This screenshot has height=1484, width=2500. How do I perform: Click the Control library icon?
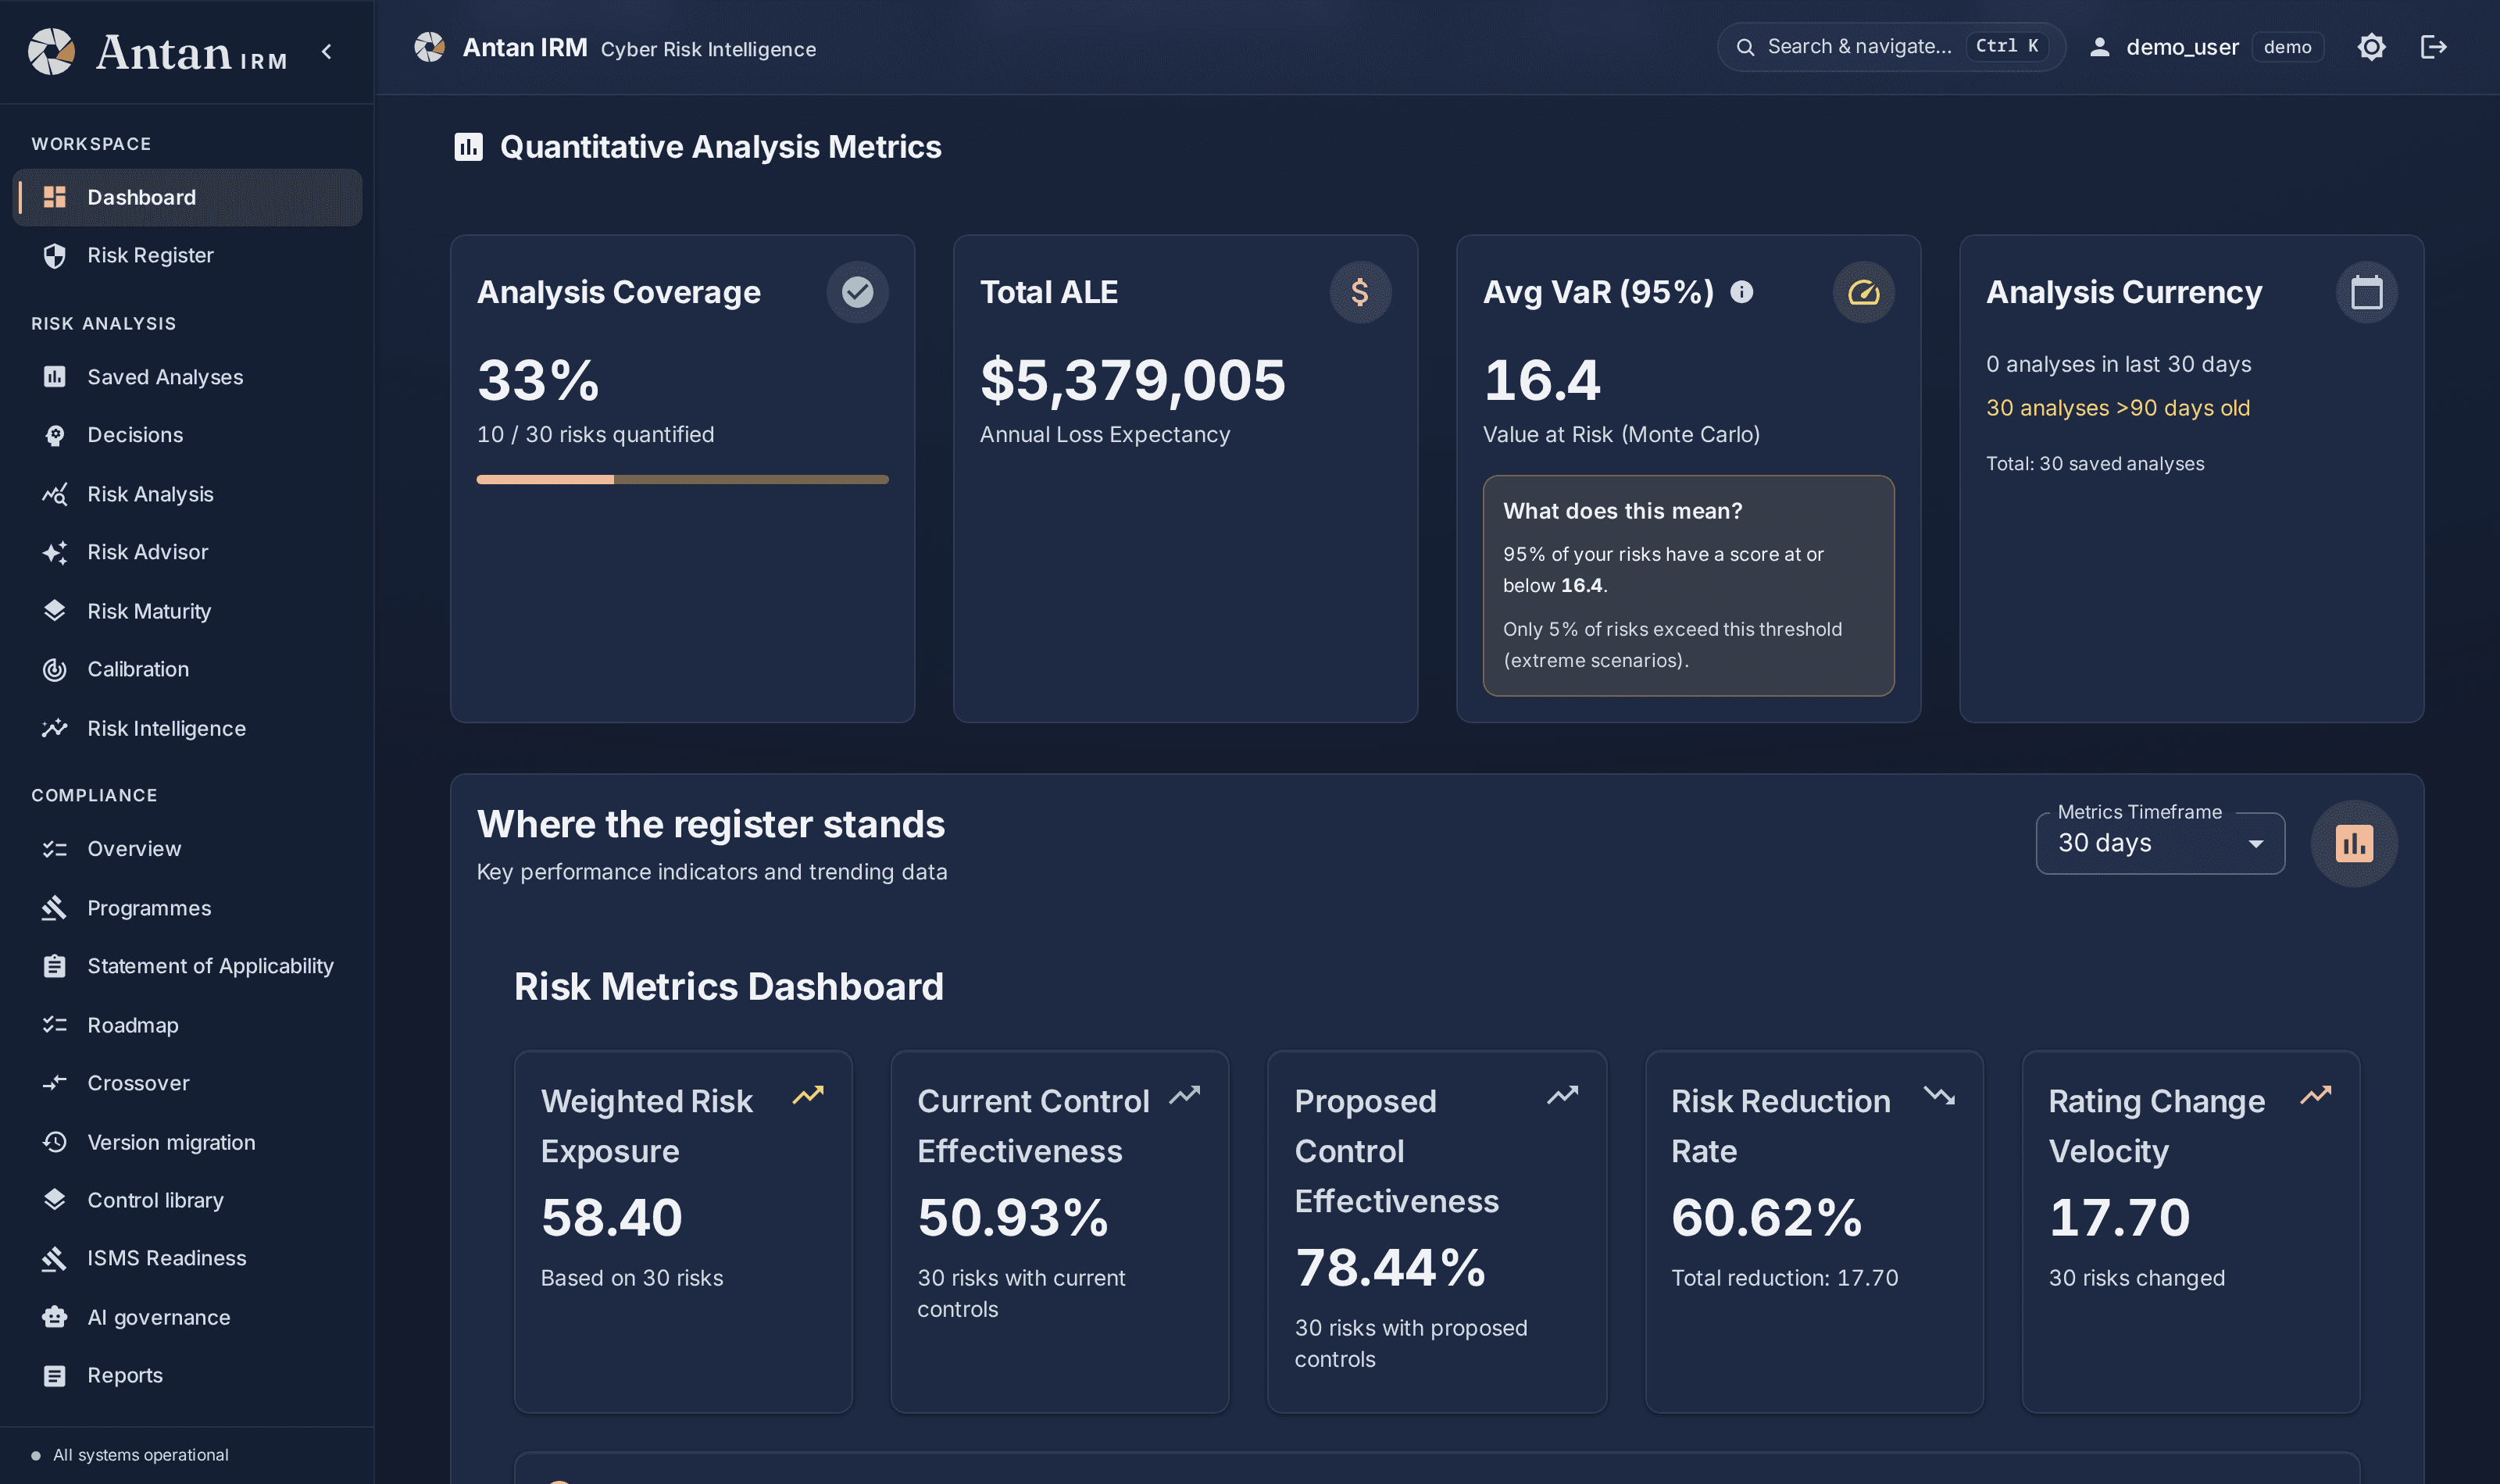pyautogui.click(x=55, y=1200)
